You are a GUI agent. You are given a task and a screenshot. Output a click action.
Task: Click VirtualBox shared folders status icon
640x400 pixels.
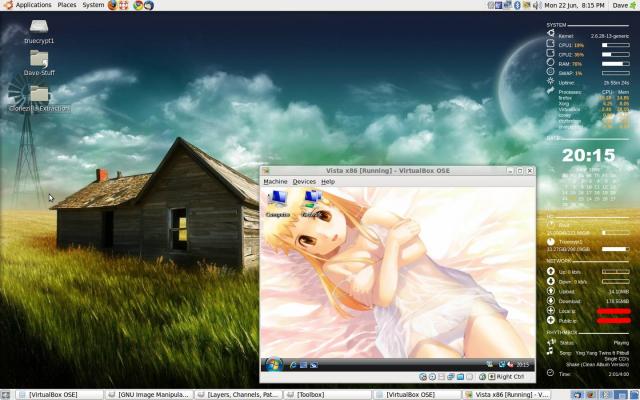pyautogui.click(x=460, y=377)
